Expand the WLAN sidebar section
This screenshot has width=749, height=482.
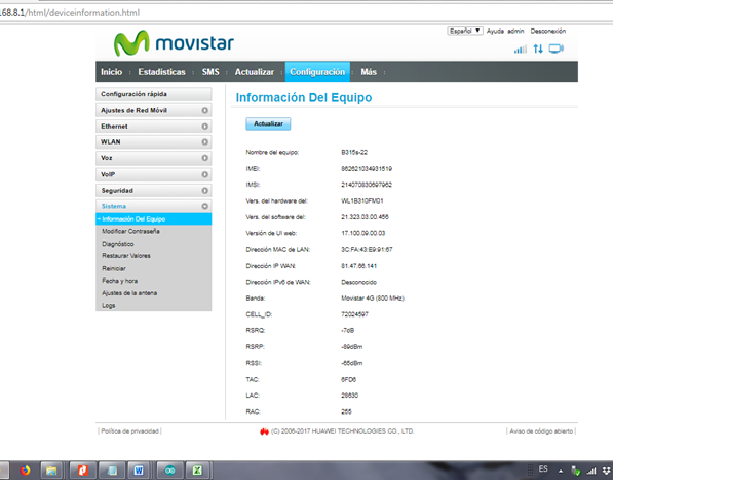tap(204, 142)
